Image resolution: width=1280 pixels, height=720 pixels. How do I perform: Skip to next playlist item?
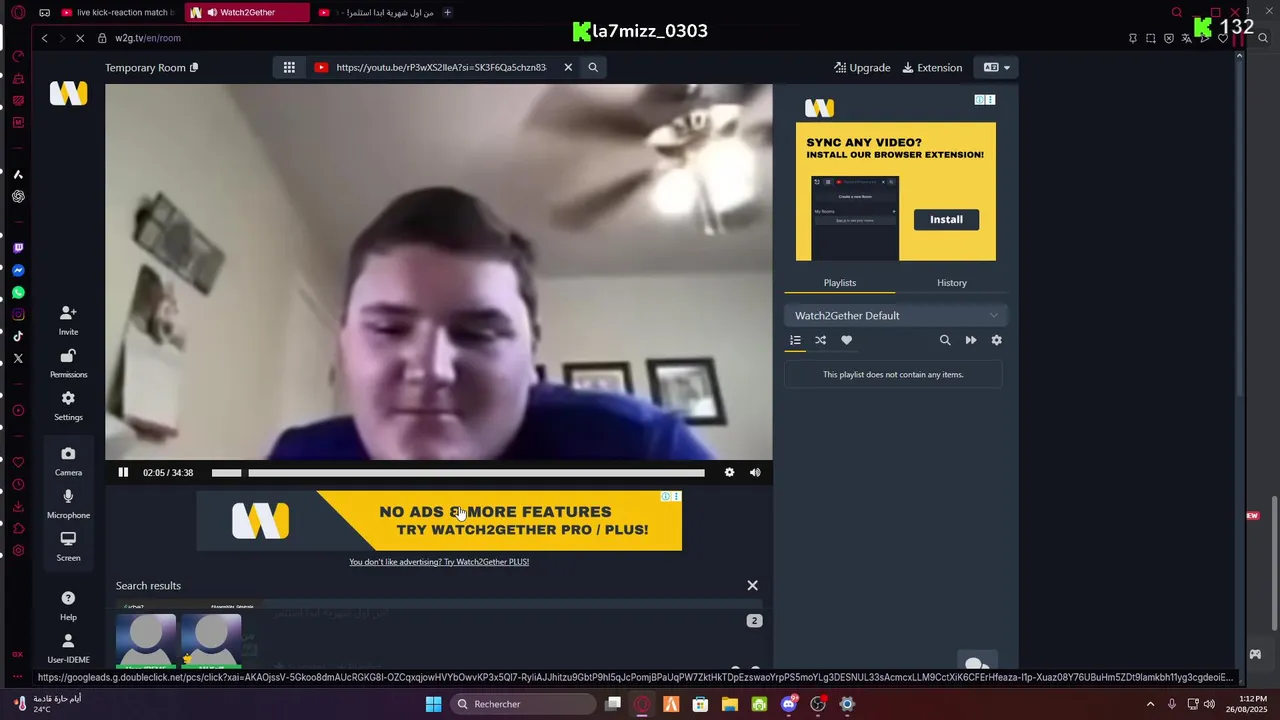pyautogui.click(x=971, y=340)
